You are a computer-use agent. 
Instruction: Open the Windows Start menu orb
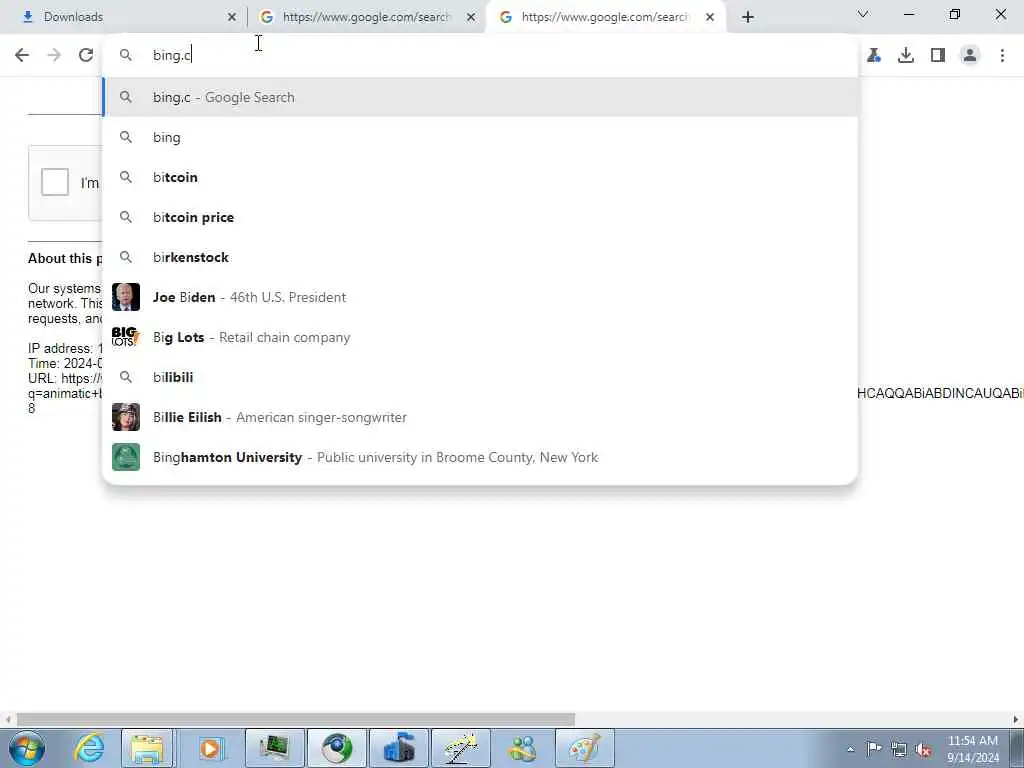[x=27, y=748]
